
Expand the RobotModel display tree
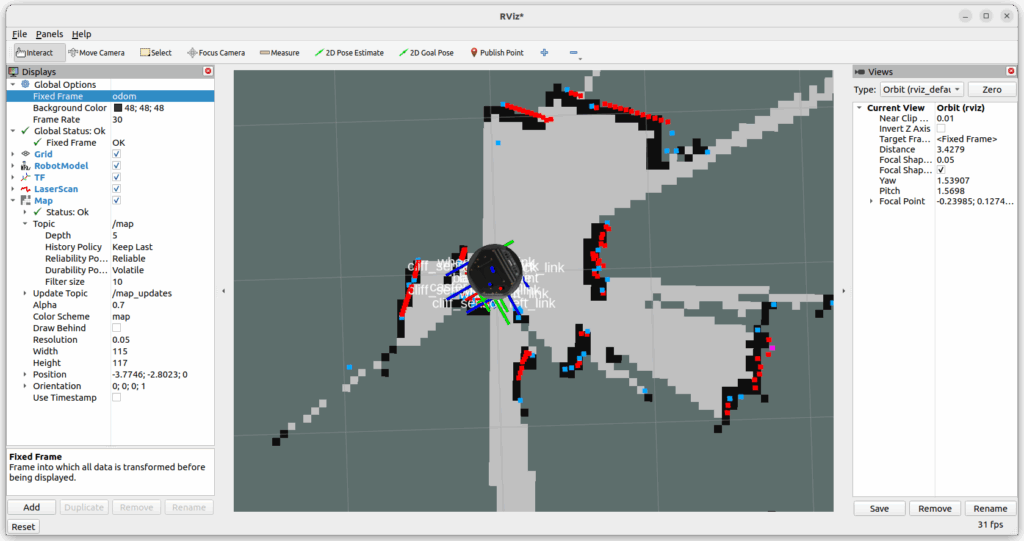tap(12, 166)
